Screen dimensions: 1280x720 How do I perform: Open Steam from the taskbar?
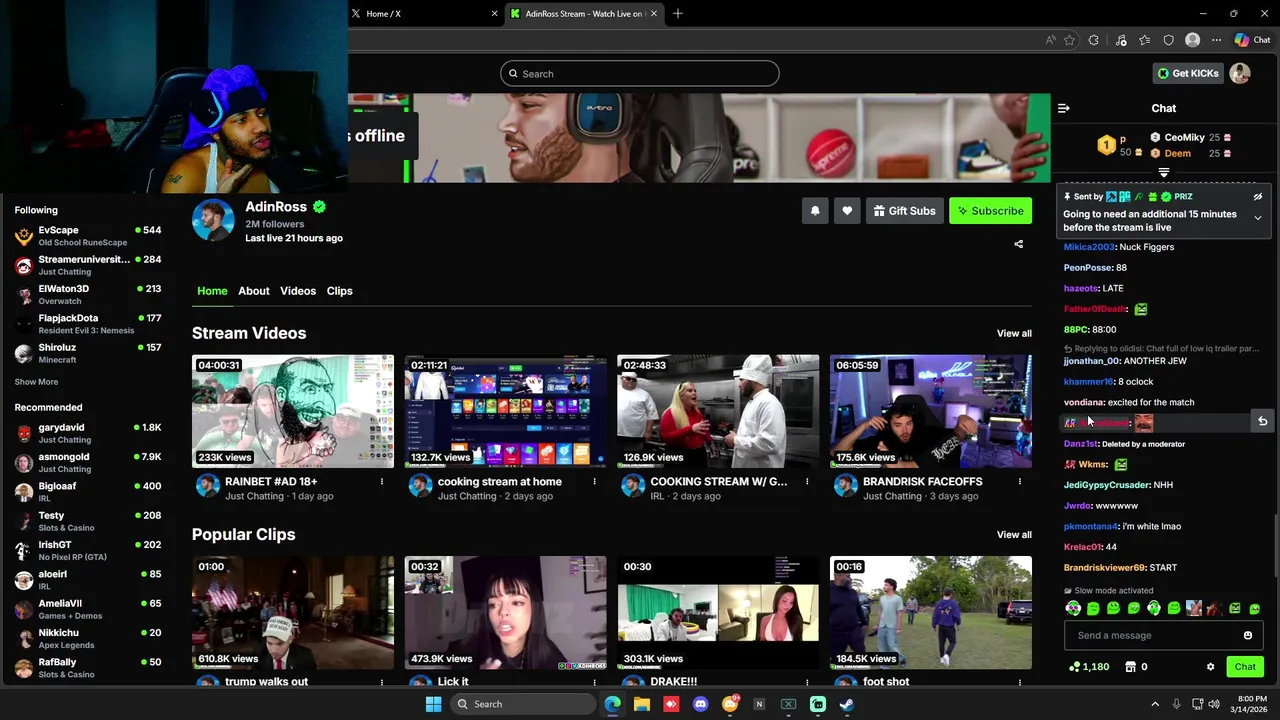[846, 704]
